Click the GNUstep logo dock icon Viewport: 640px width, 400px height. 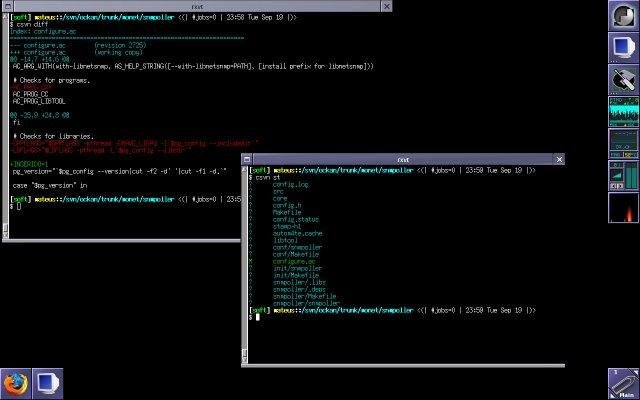click(x=623, y=16)
